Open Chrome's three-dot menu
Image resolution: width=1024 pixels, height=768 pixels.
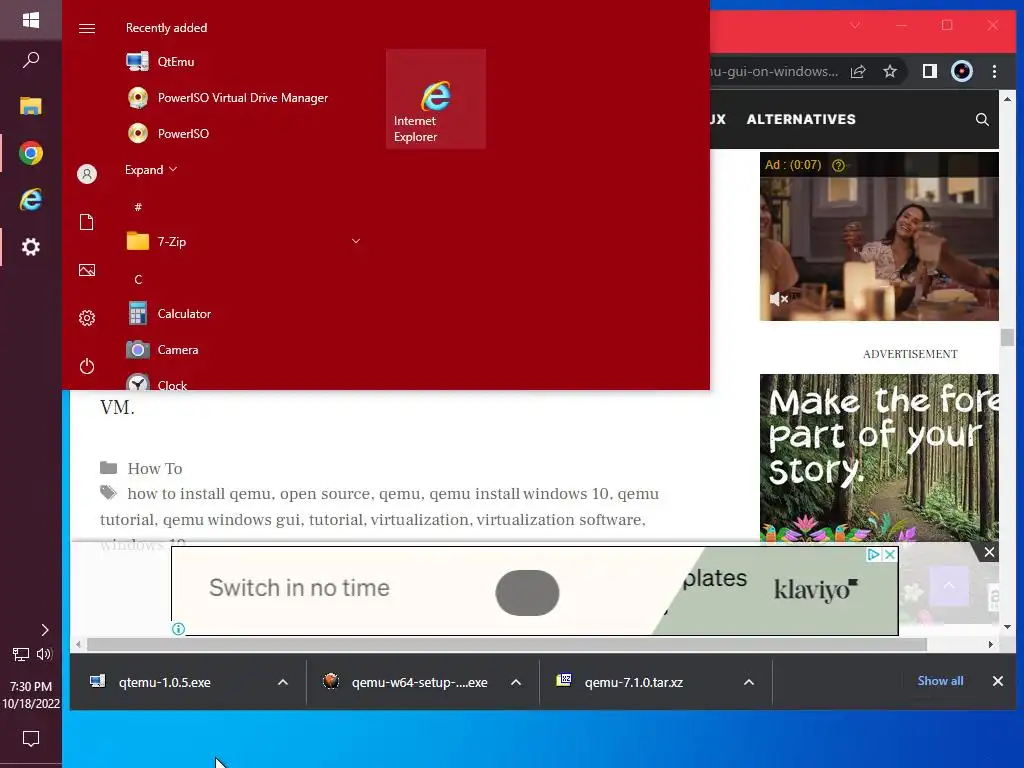click(x=994, y=71)
